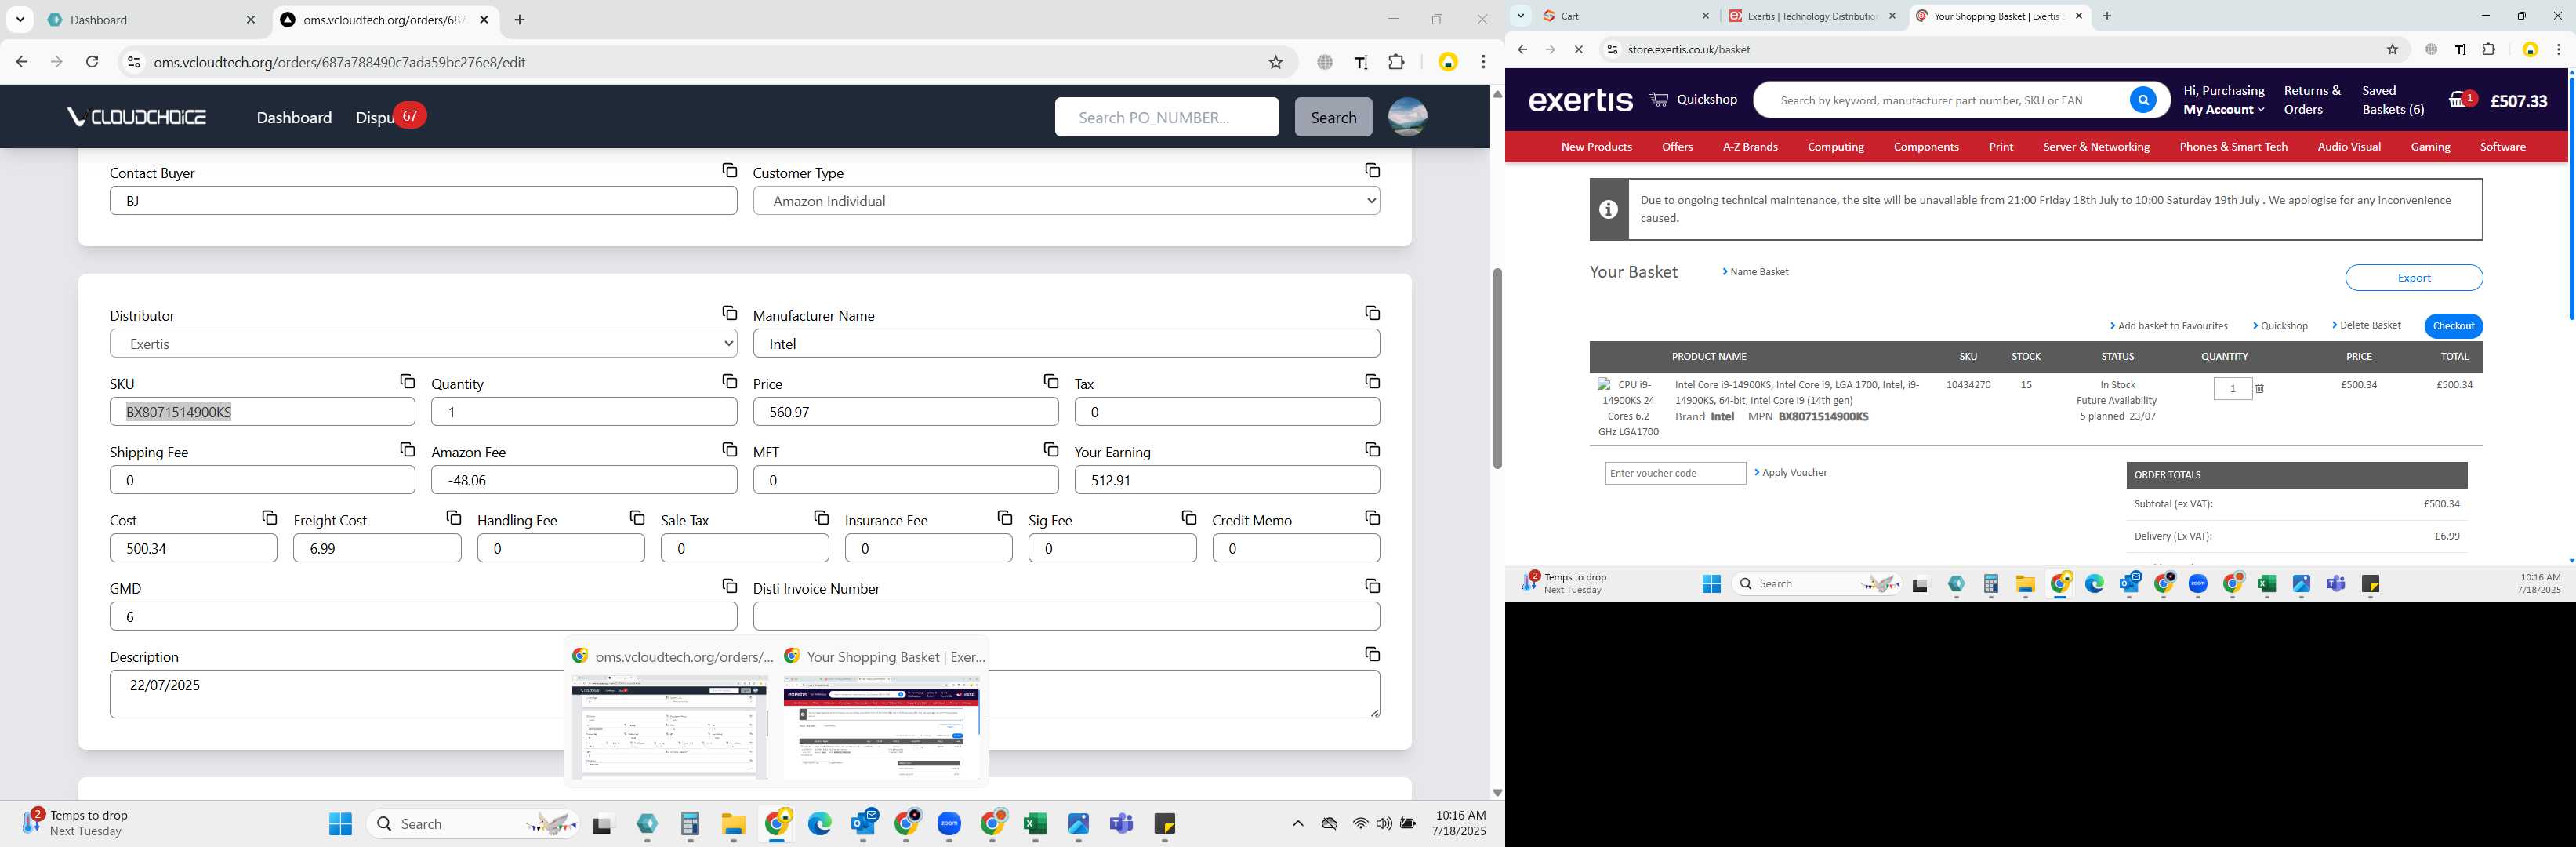Image resolution: width=2576 pixels, height=847 pixels.
Task: Reload the OMS order page
Action: click(x=92, y=62)
